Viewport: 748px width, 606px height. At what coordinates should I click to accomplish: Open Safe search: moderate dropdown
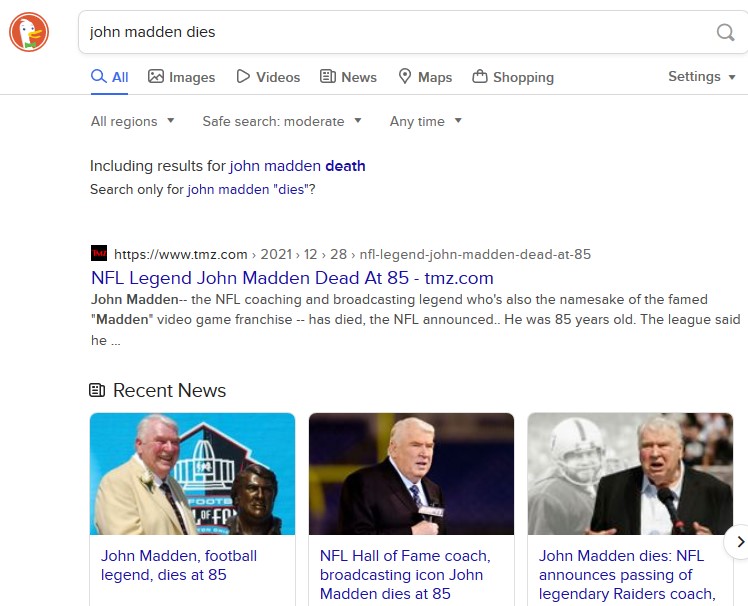coord(282,121)
